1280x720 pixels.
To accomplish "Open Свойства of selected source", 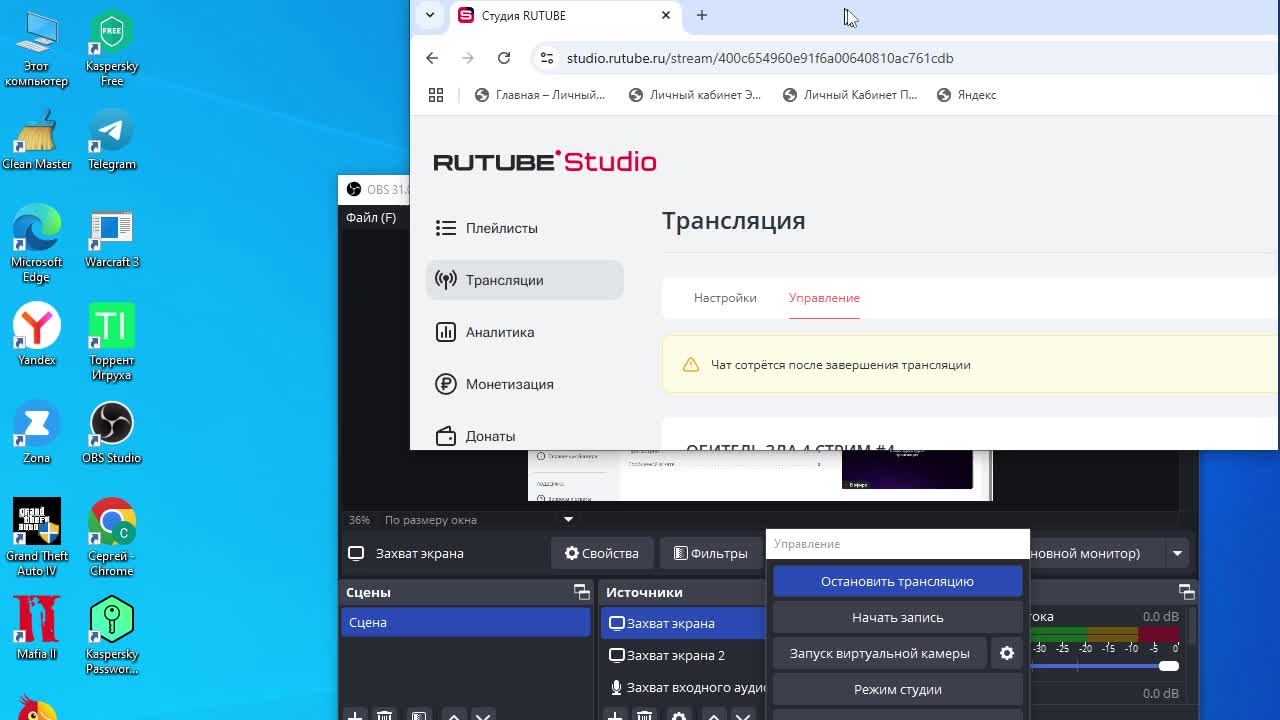I will [602, 553].
